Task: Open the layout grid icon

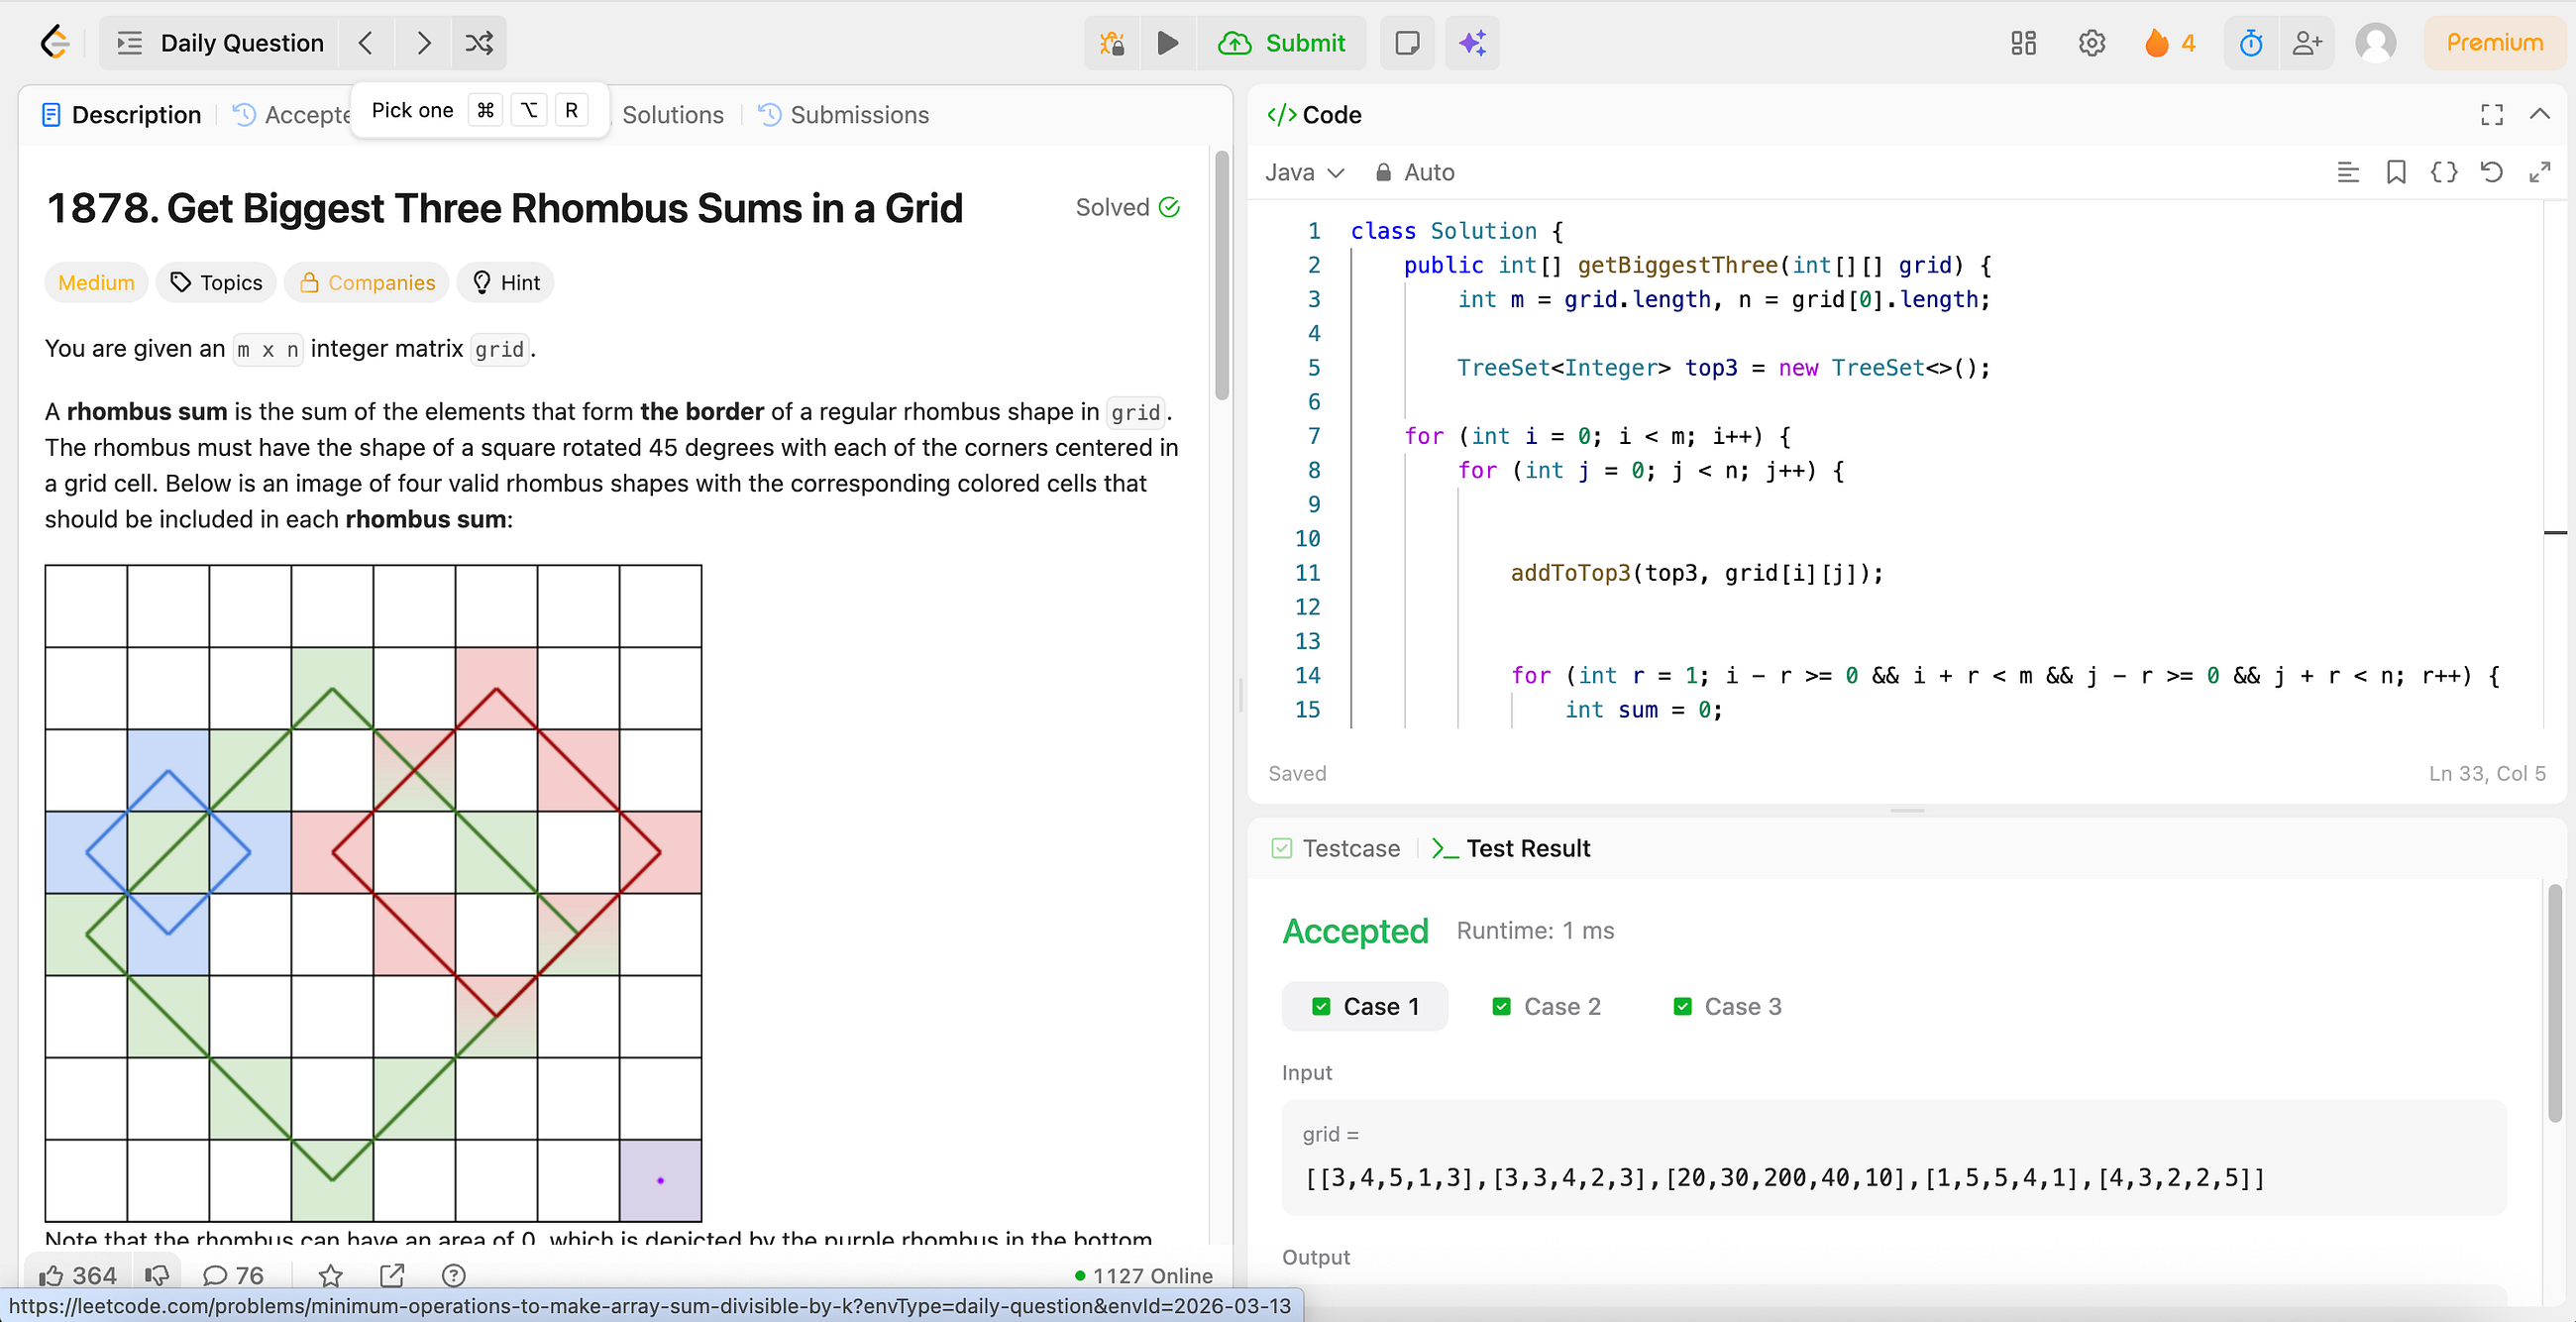Action: pyautogui.click(x=2024, y=43)
